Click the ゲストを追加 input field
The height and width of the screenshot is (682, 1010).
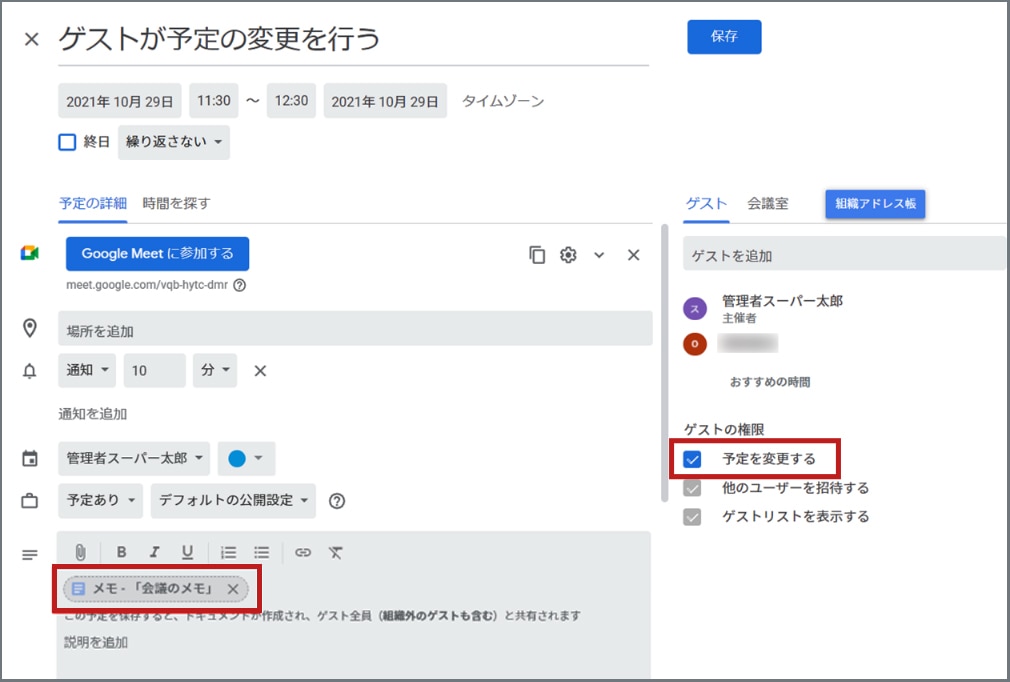point(840,255)
